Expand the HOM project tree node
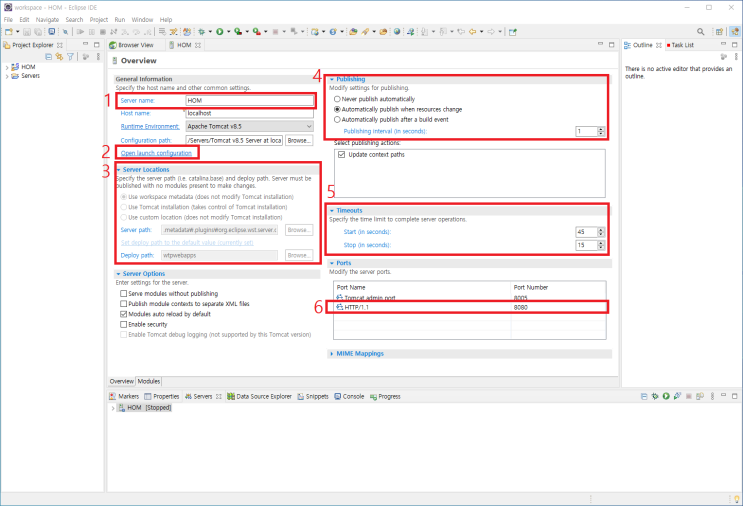The image size is (743, 506). (x=7, y=67)
